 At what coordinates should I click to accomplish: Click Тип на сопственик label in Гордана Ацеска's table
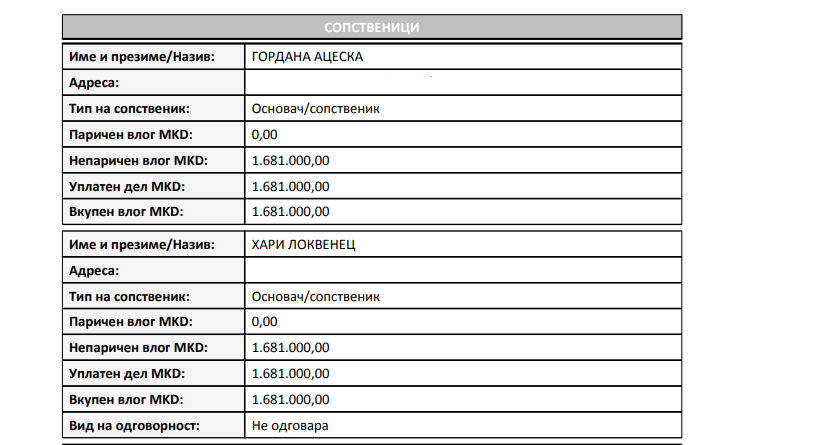[130, 108]
